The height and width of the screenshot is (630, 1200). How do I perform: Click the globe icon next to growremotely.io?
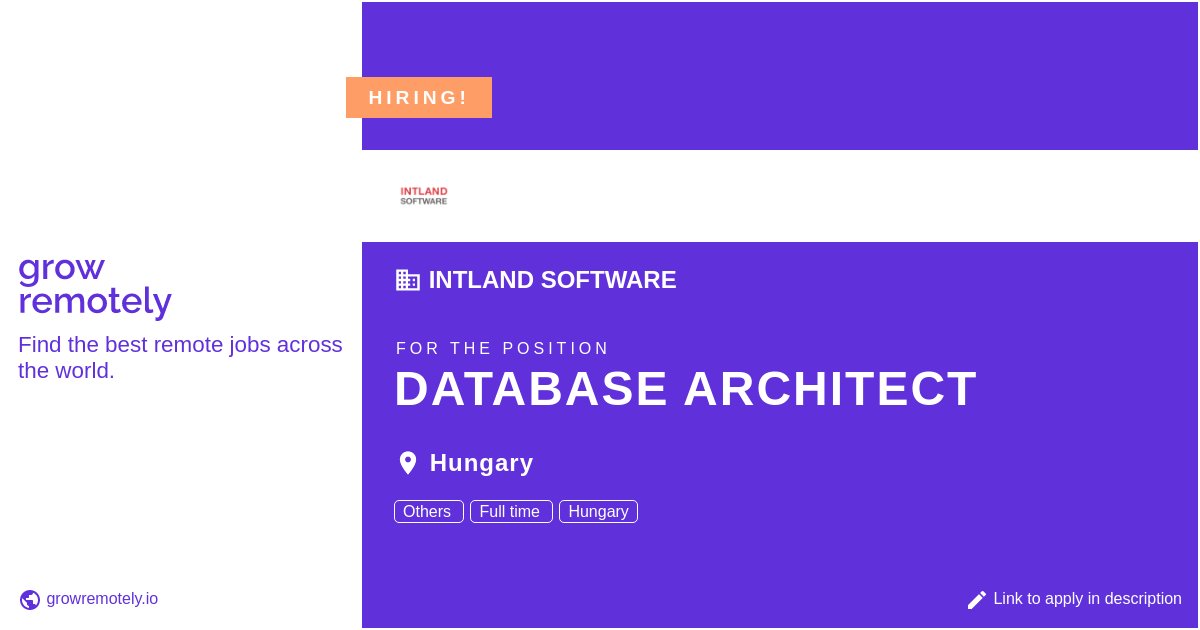30,599
